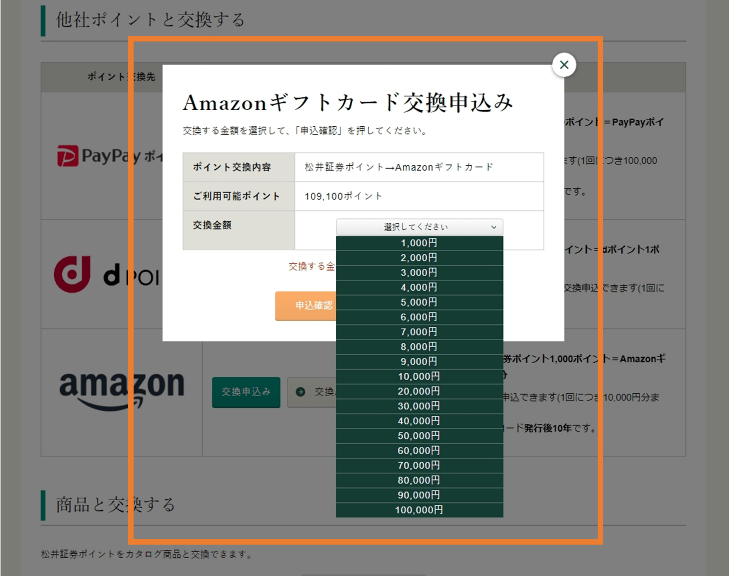Click the 109,100ポイント available points value
Screen dimensions: 729x578
(x=343, y=196)
